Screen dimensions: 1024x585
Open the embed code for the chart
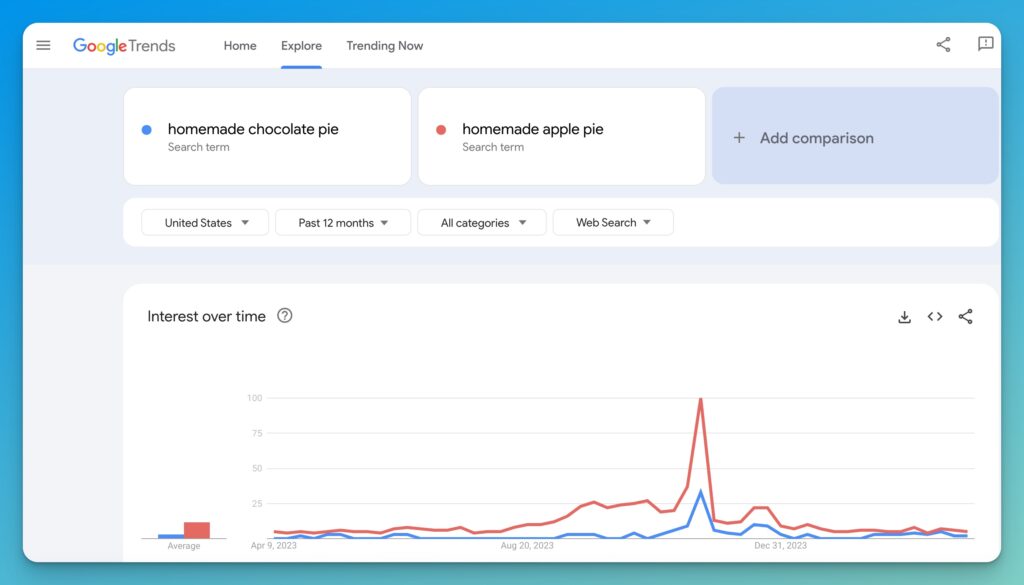tap(934, 316)
